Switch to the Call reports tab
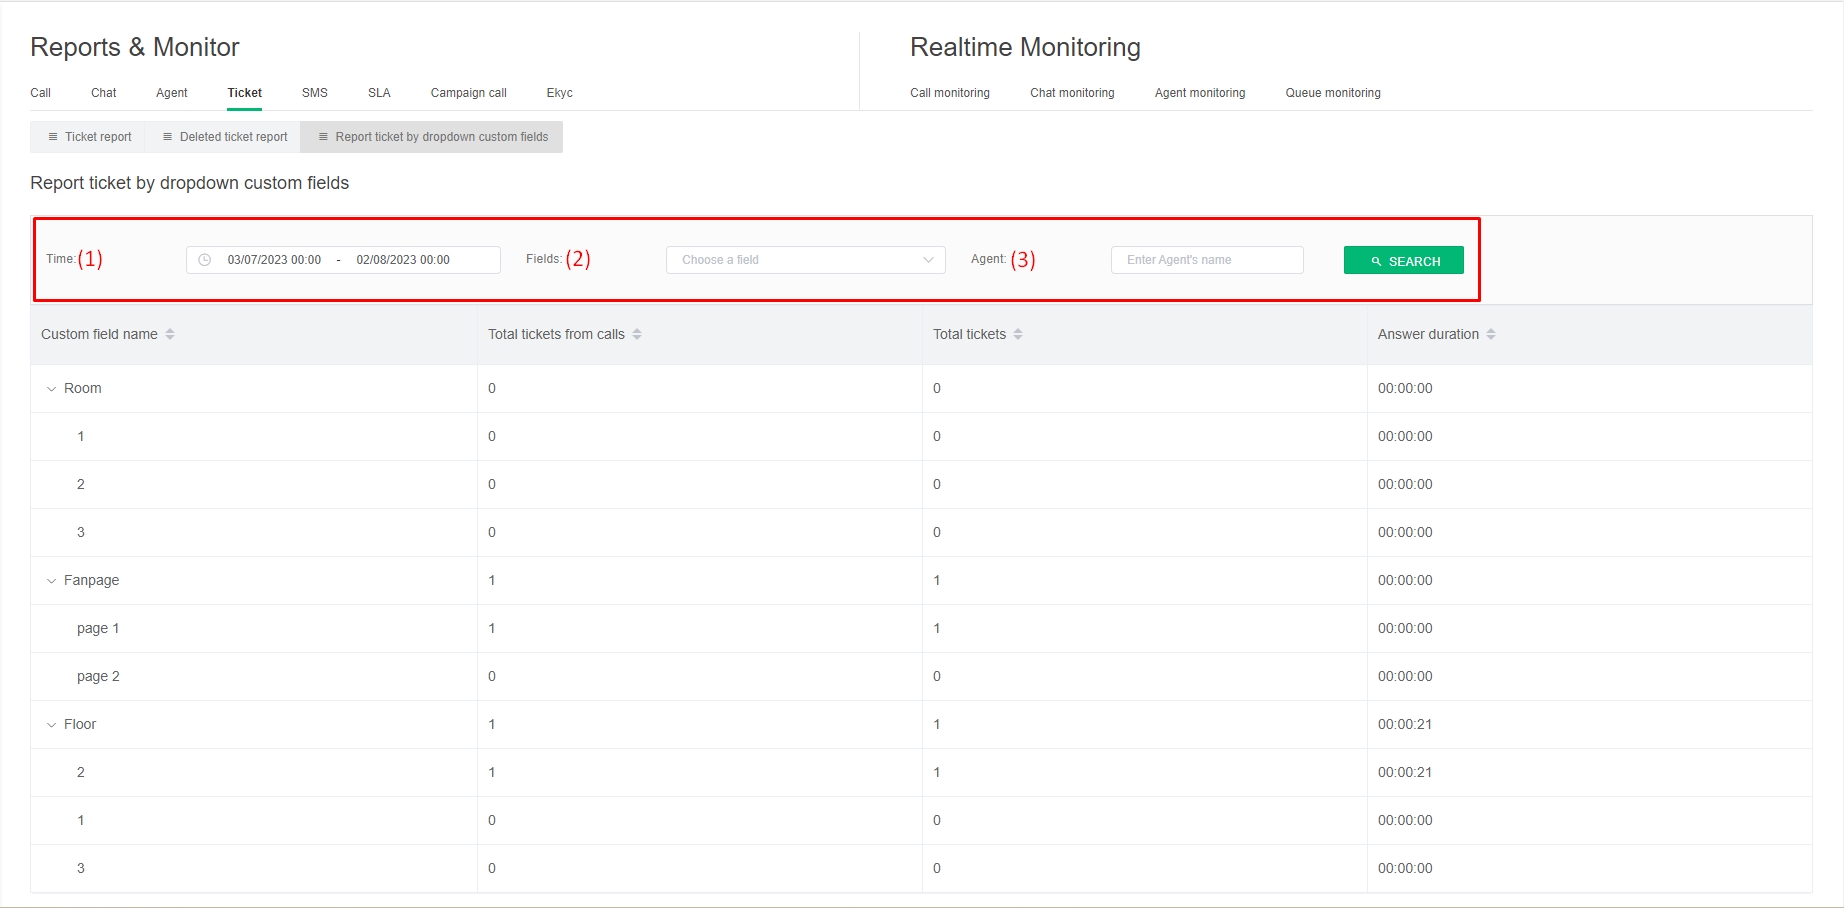The image size is (1844, 908). [x=40, y=93]
